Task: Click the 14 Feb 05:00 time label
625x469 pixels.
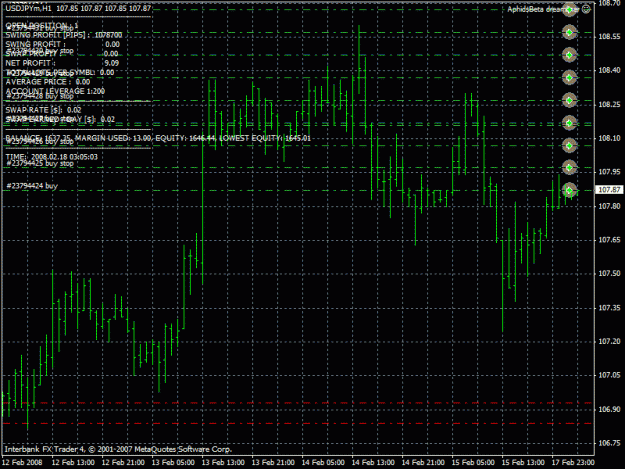Action: point(323,463)
